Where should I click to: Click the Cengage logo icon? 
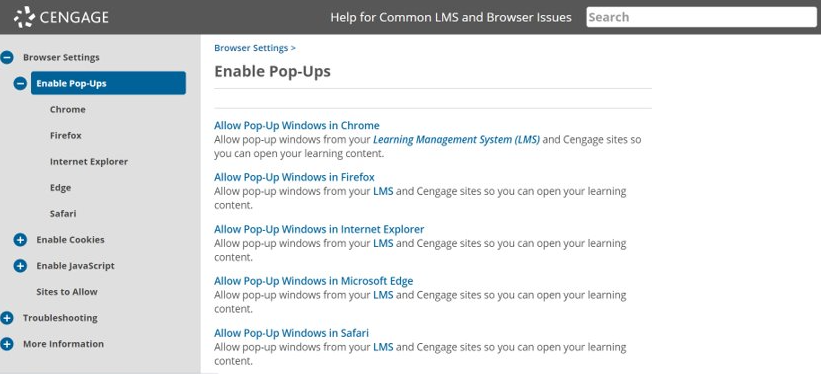tap(25, 17)
